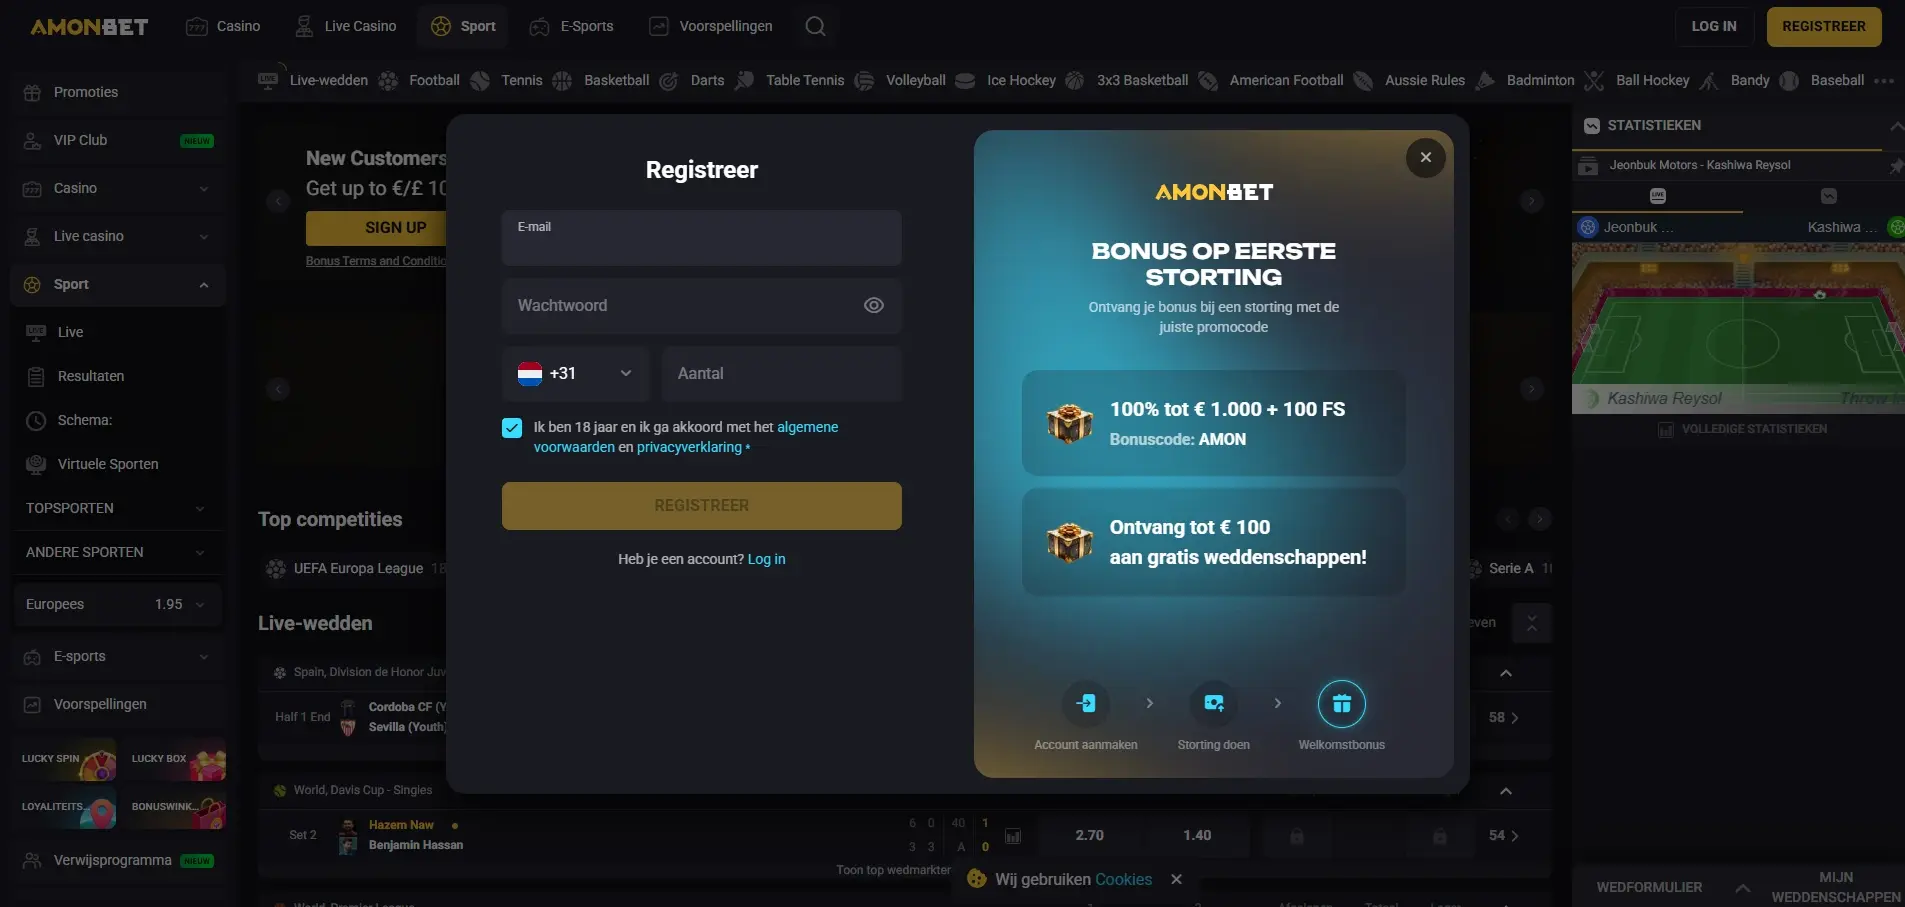Open Voorspellingen tab in top navigation
1905x907 pixels.
[x=711, y=26]
